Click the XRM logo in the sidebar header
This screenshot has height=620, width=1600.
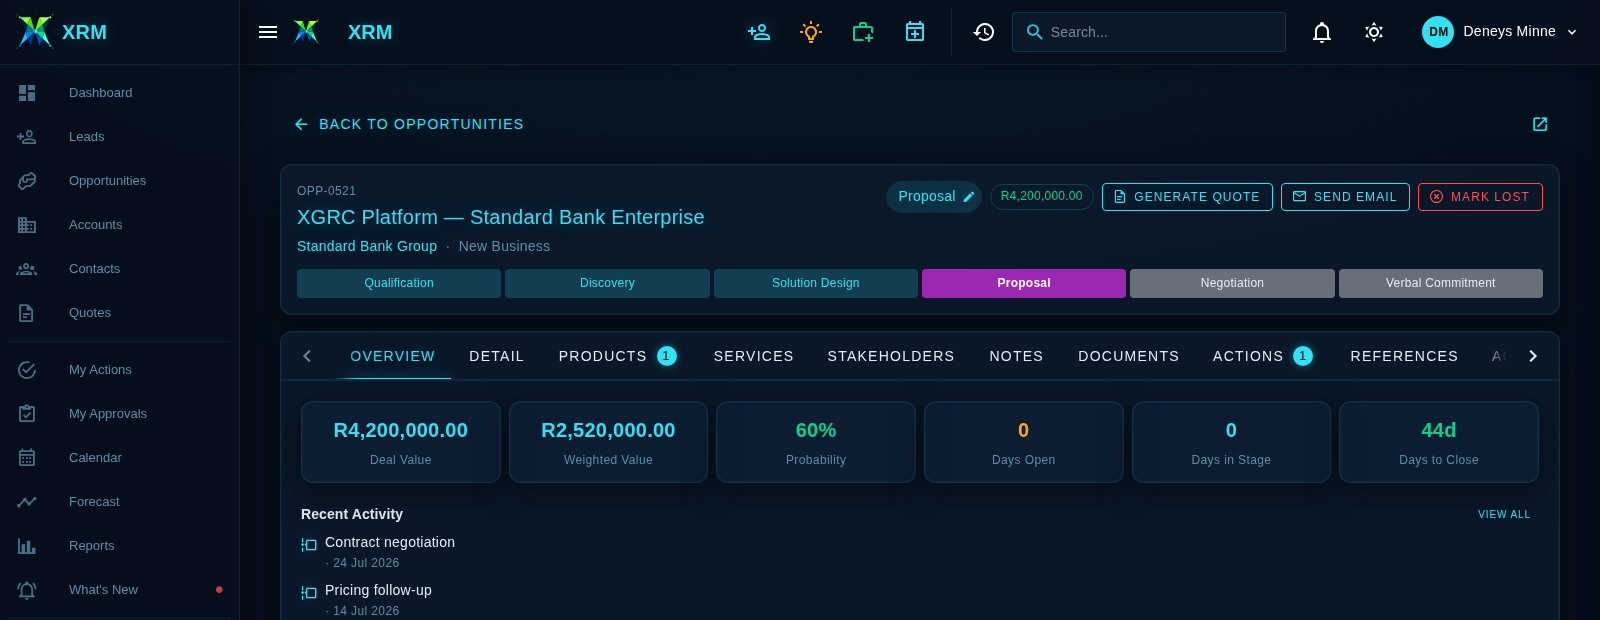click(35, 32)
